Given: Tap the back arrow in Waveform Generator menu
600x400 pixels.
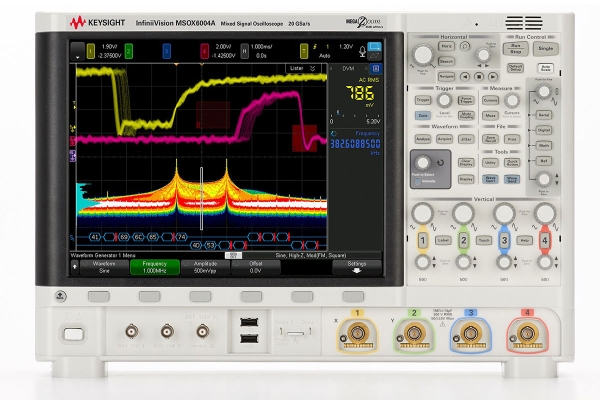Looking at the screenshot, I should click(75, 267).
